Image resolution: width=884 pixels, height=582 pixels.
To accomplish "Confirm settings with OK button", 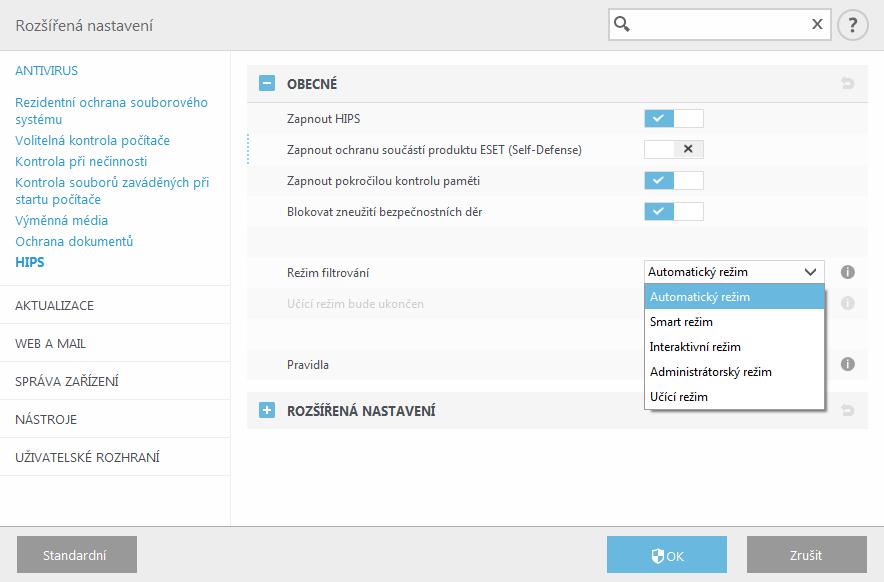I will 667,554.
